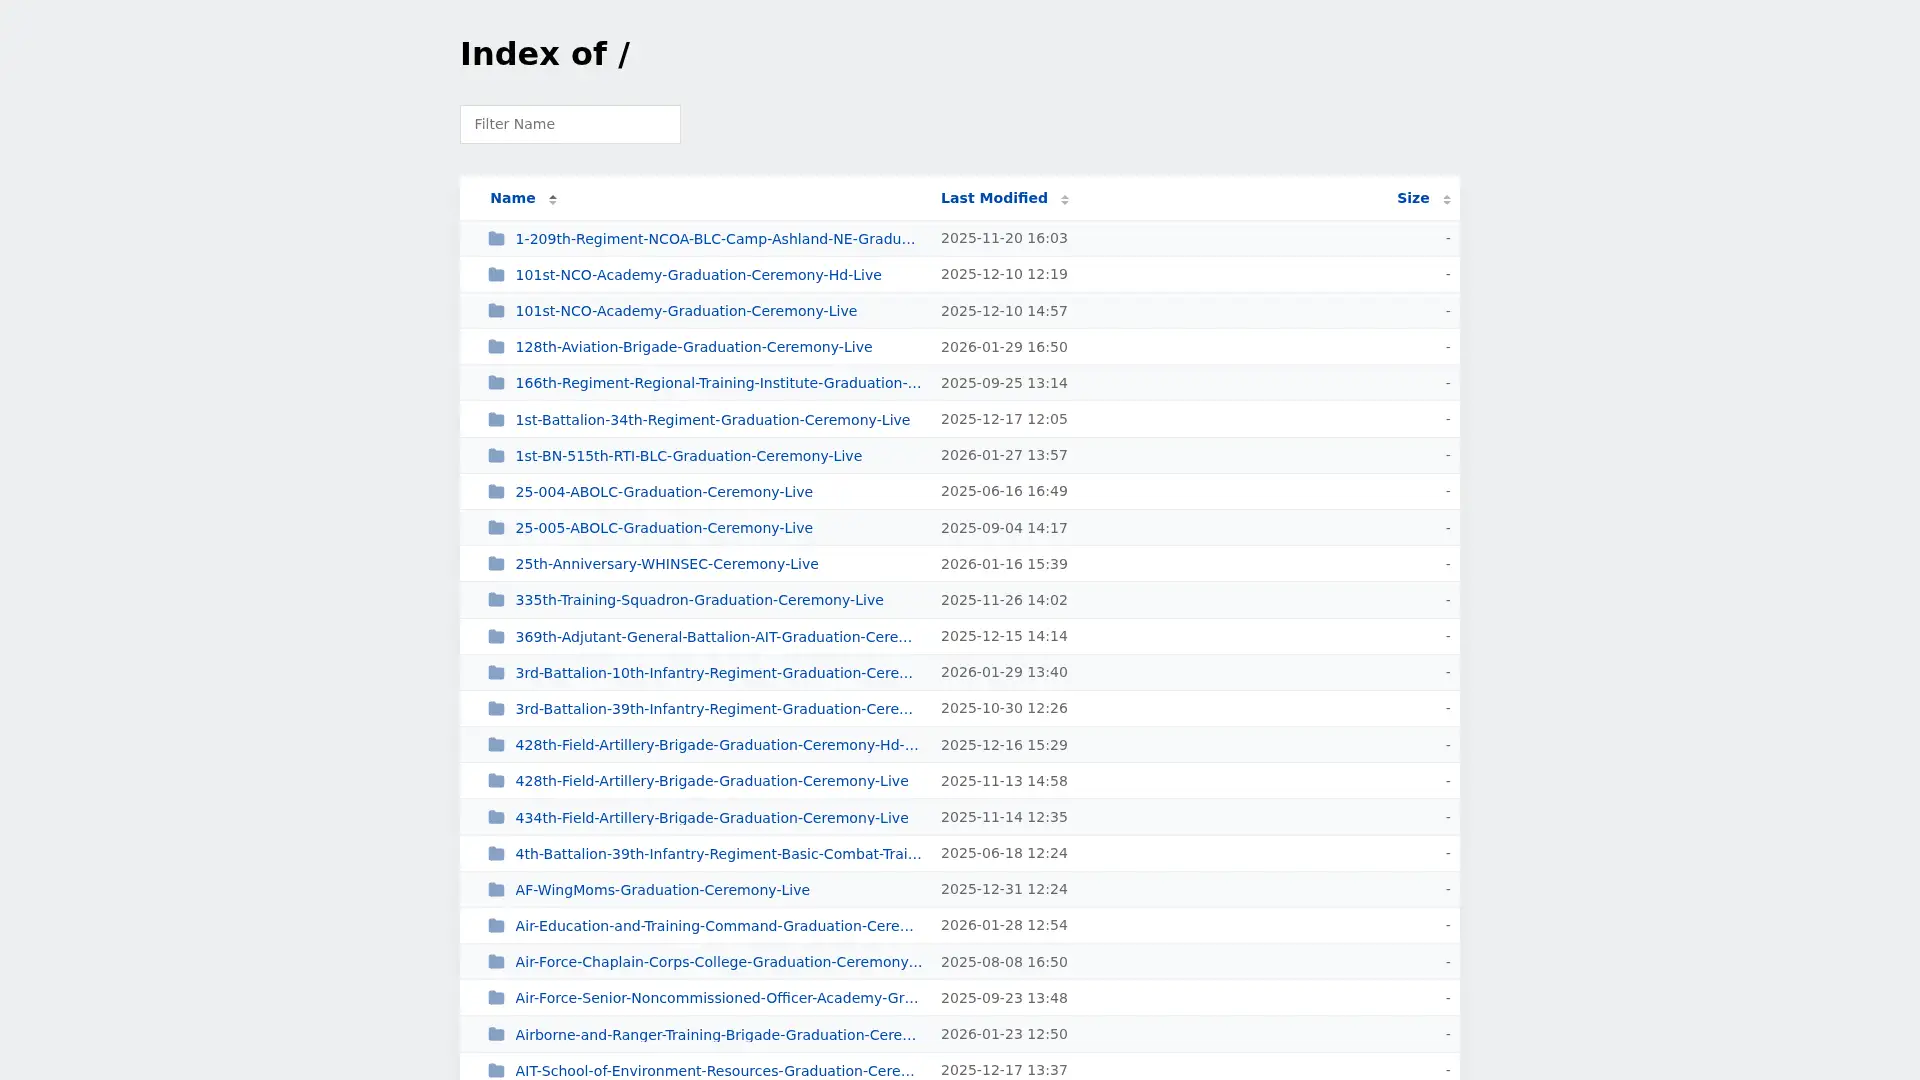Click the folder icon beside 101st-NCO-Academy-Graduation-Ceremony-Live
Viewport: 1920px width, 1080px height.
point(496,310)
